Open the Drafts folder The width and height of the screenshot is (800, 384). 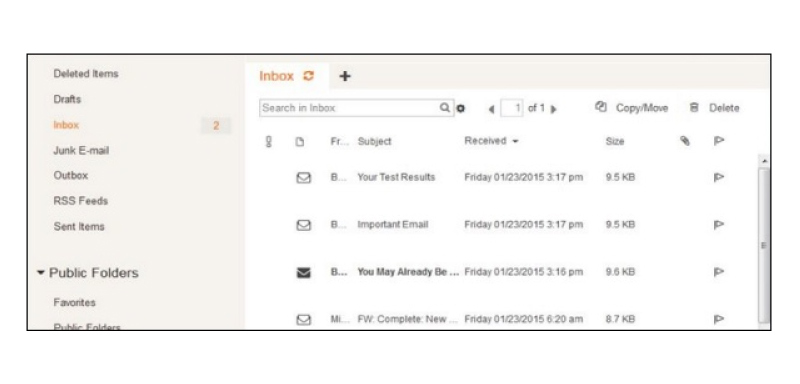click(67, 99)
